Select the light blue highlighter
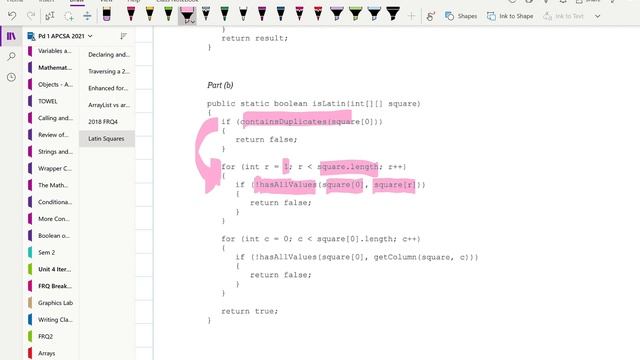The width and height of the screenshot is (640, 360). coord(374,13)
